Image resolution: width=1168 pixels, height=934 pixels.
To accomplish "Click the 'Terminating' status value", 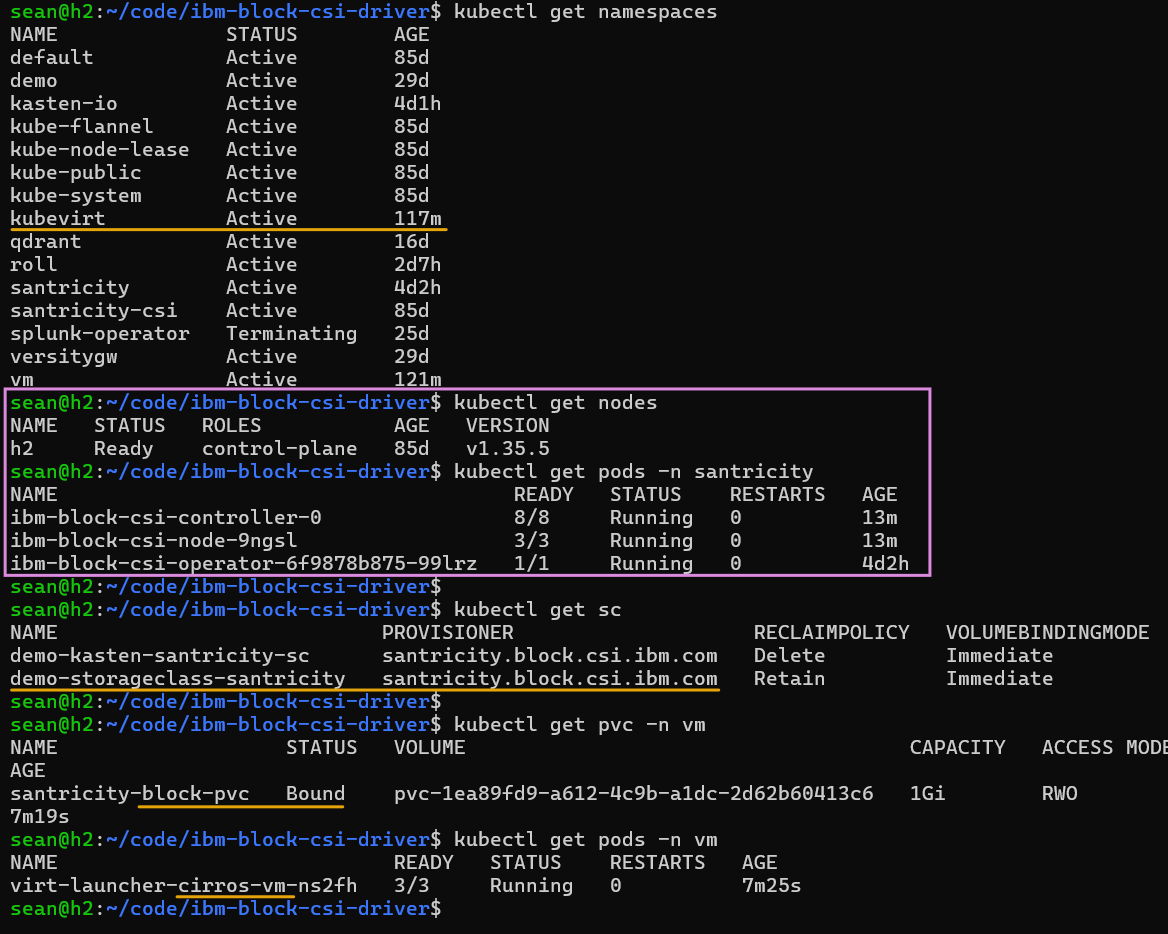I will [x=291, y=334].
